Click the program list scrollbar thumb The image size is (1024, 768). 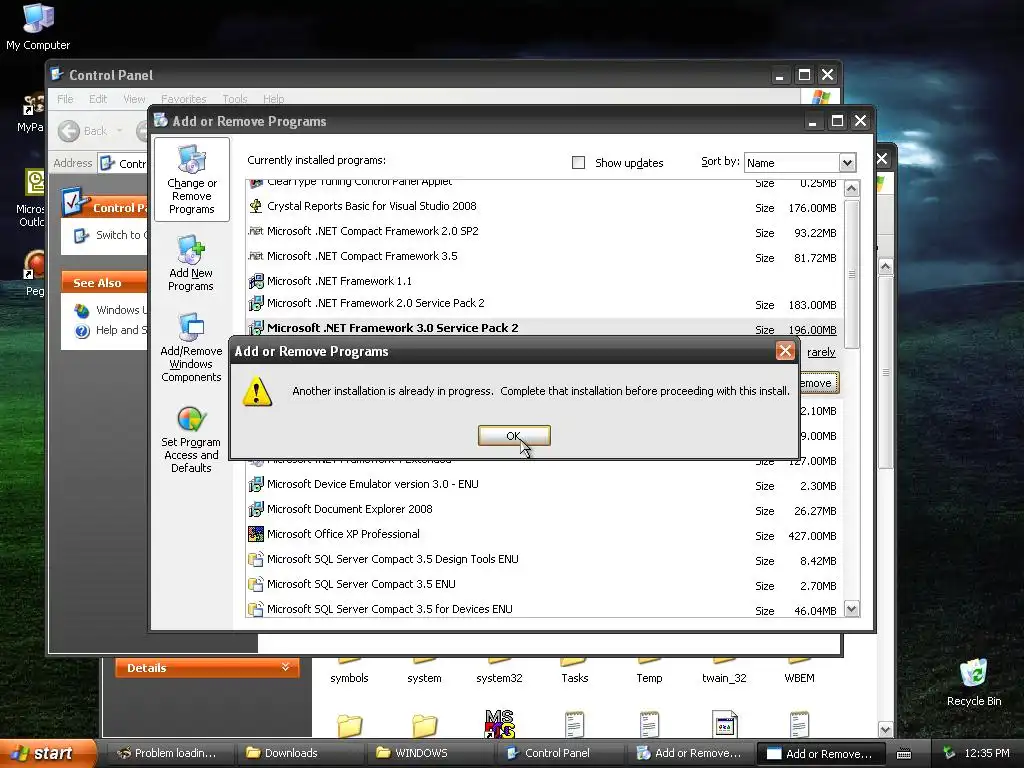[x=852, y=274]
